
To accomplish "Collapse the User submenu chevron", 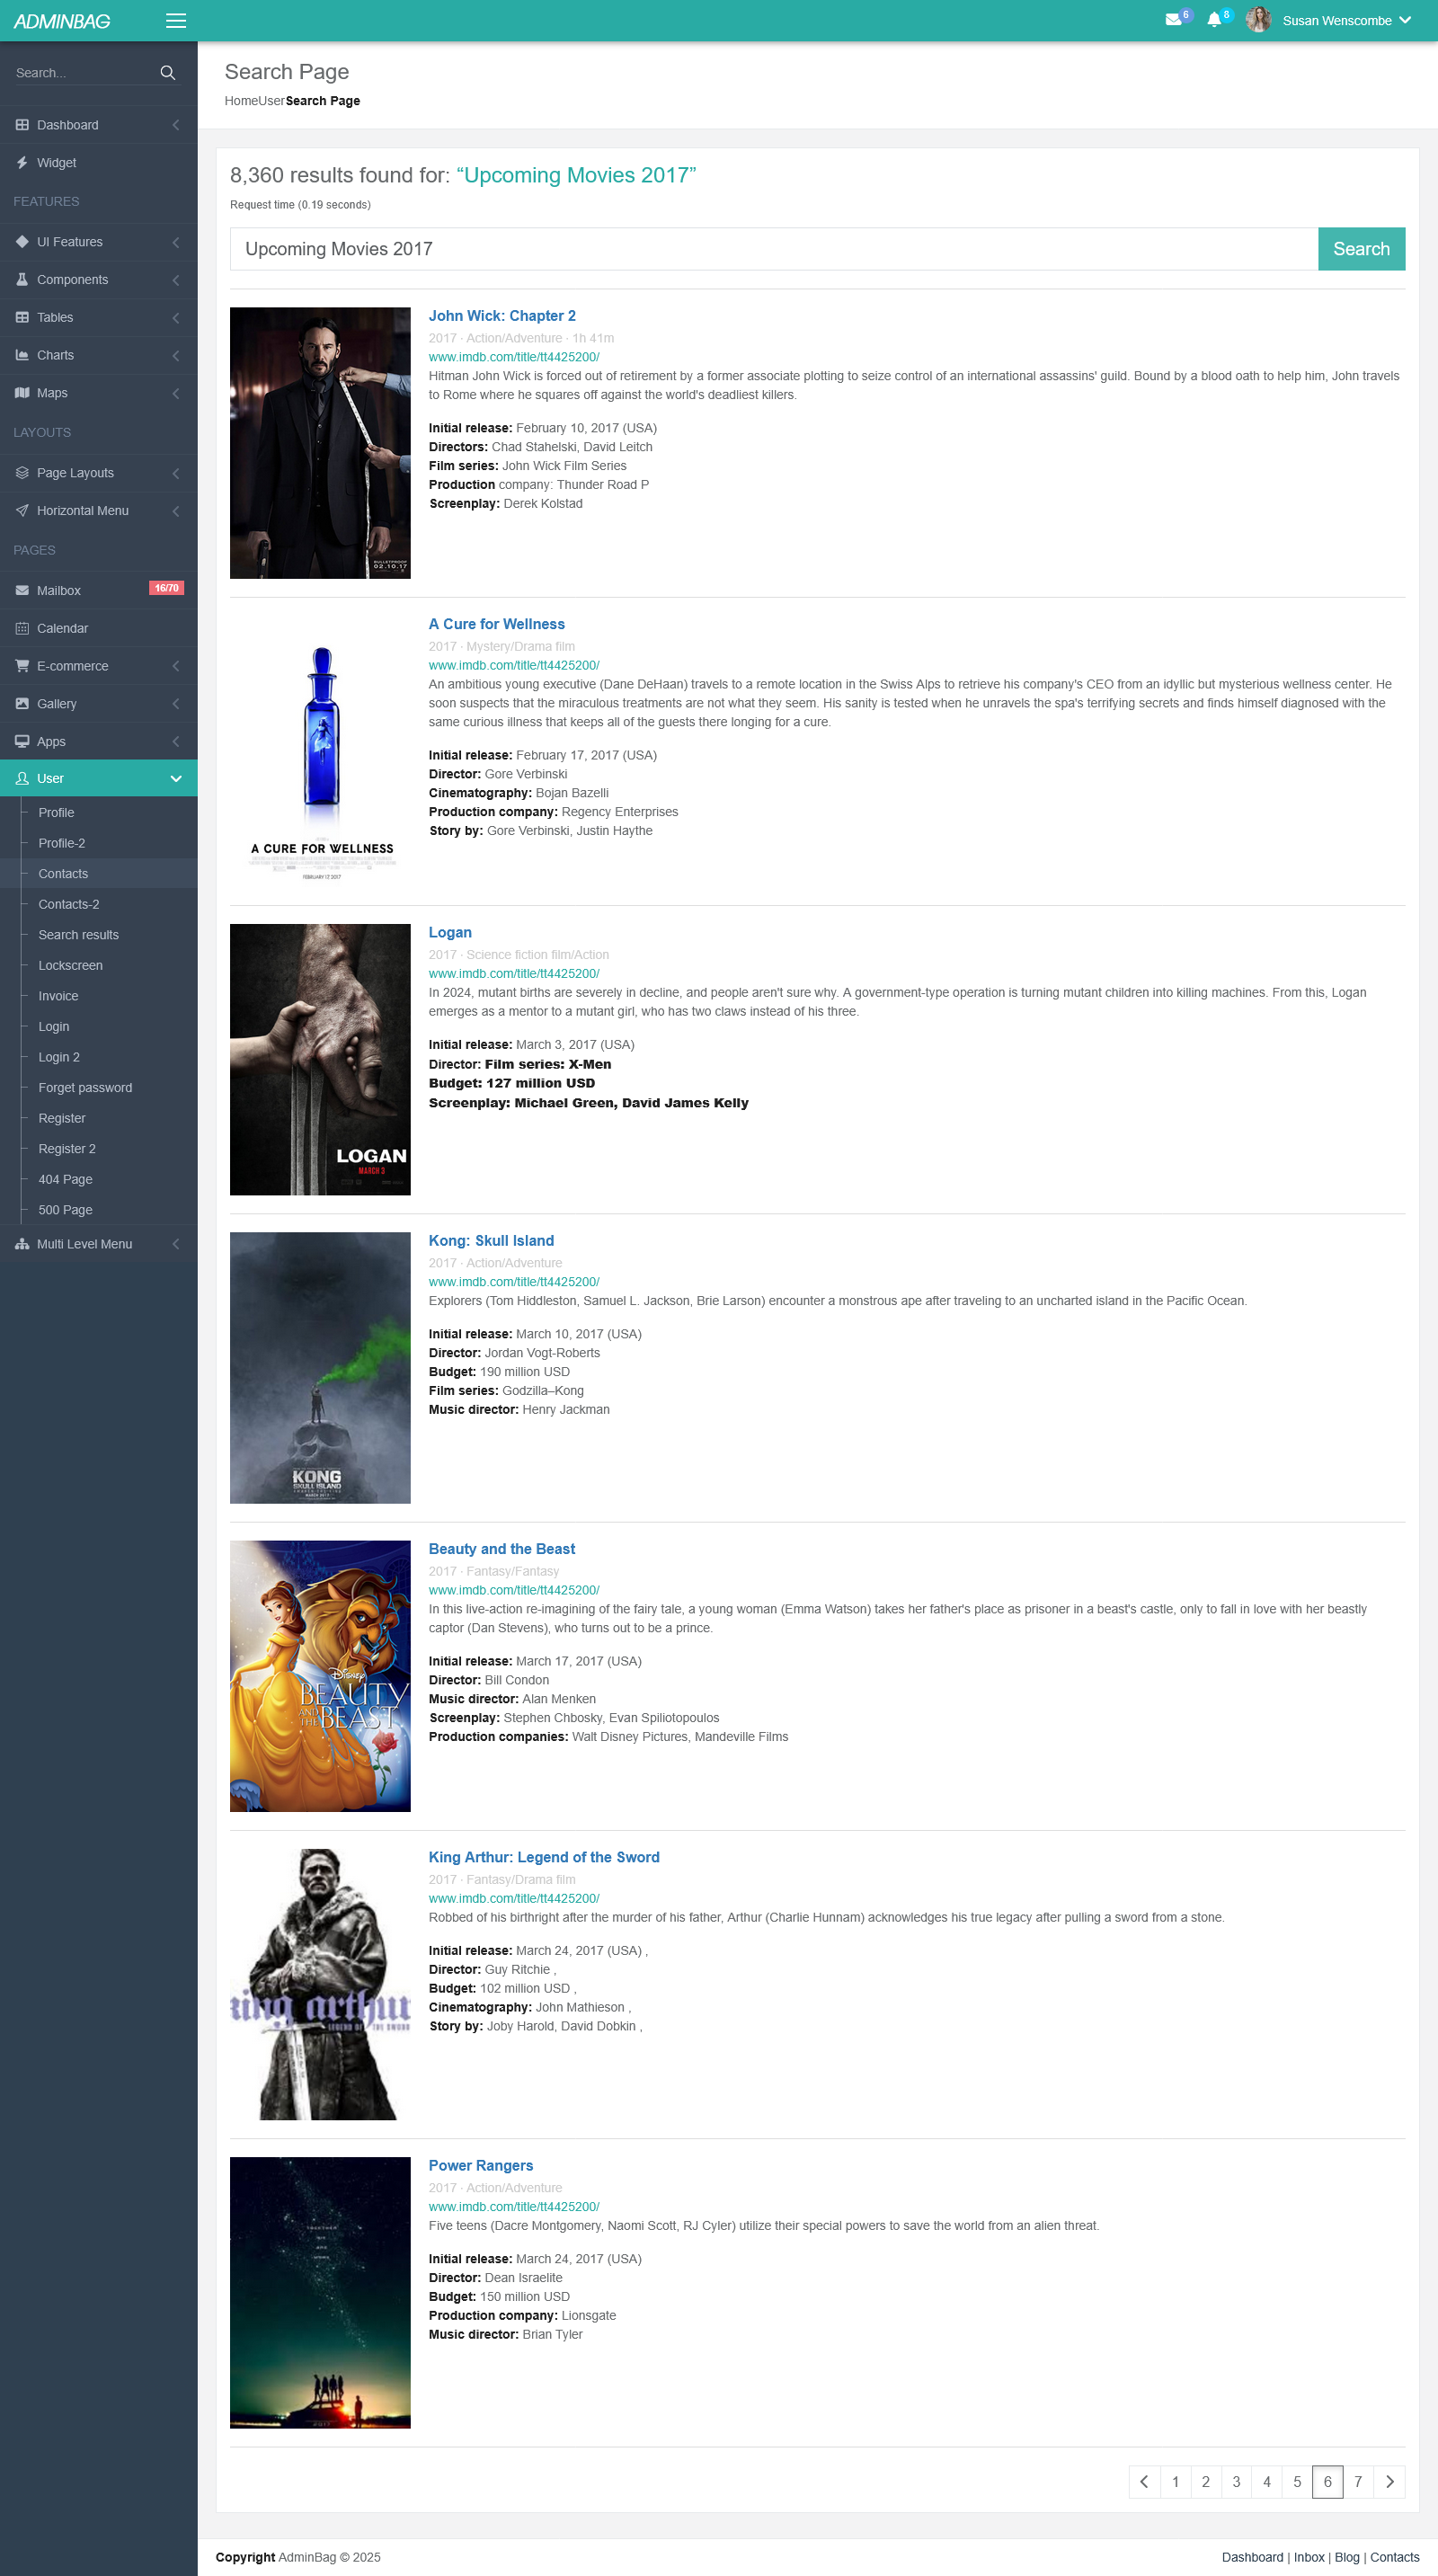I will click(x=176, y=779).
